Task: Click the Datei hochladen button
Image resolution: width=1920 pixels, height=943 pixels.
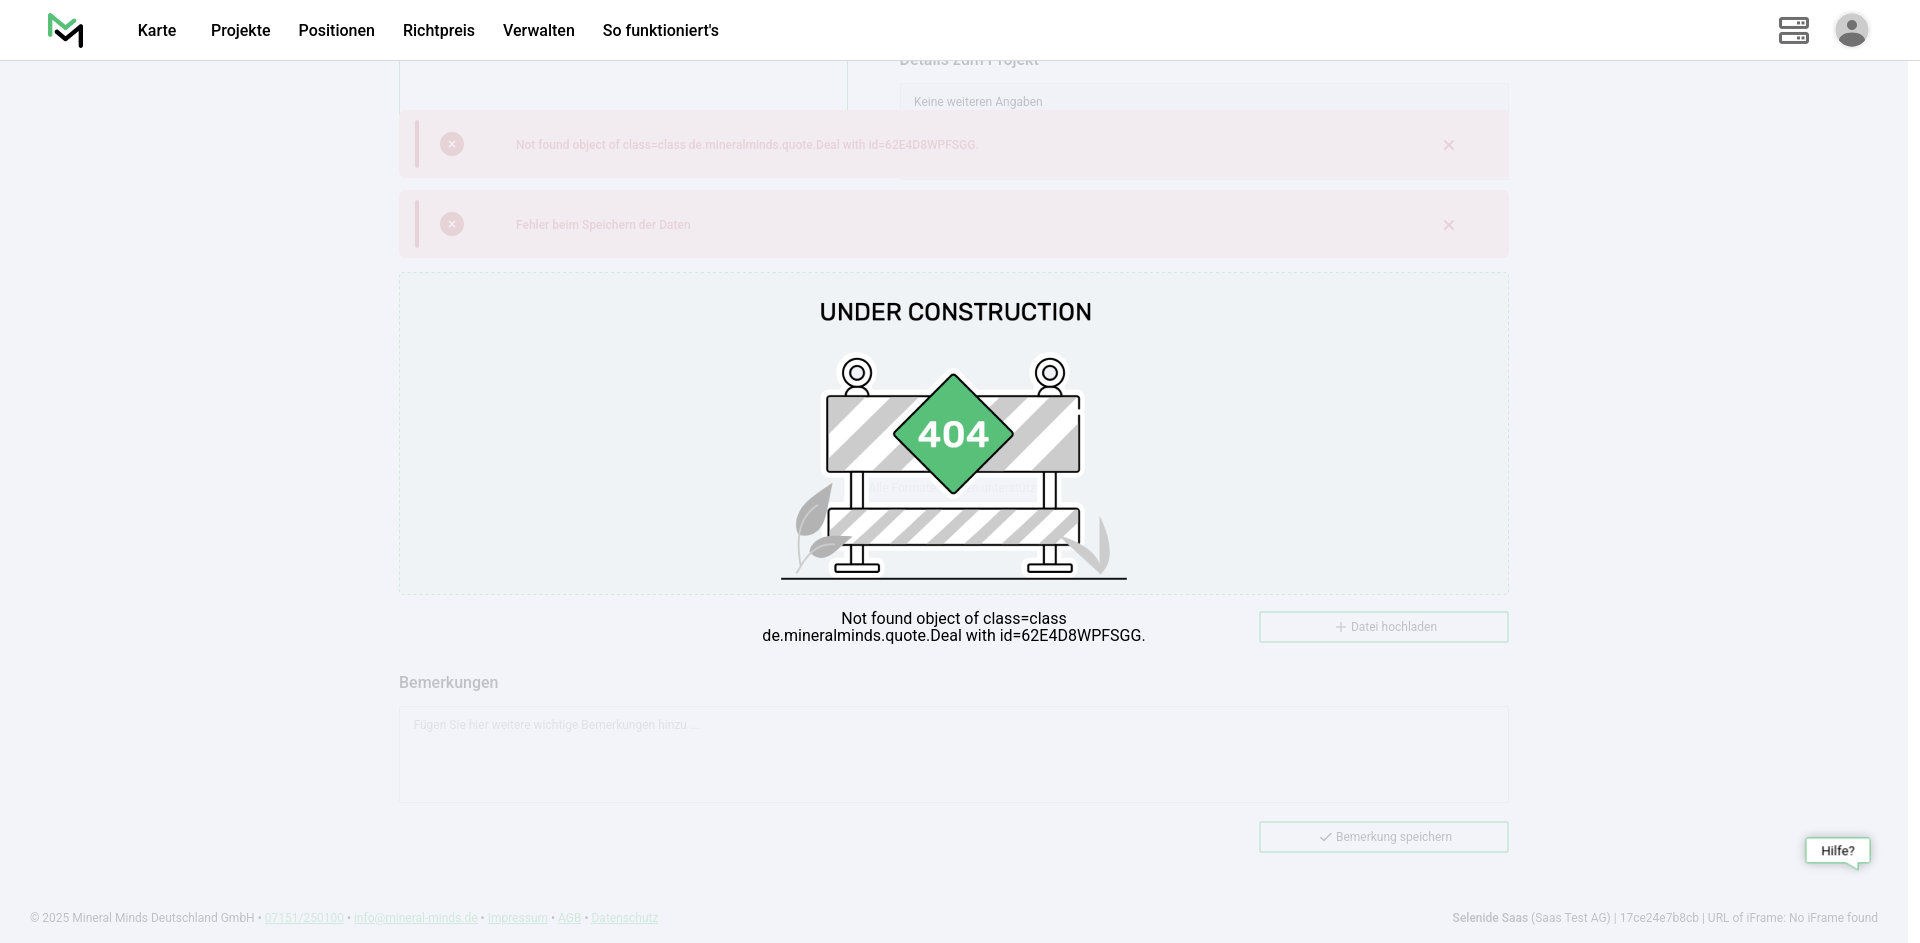Action: [x=1383, y=627]
